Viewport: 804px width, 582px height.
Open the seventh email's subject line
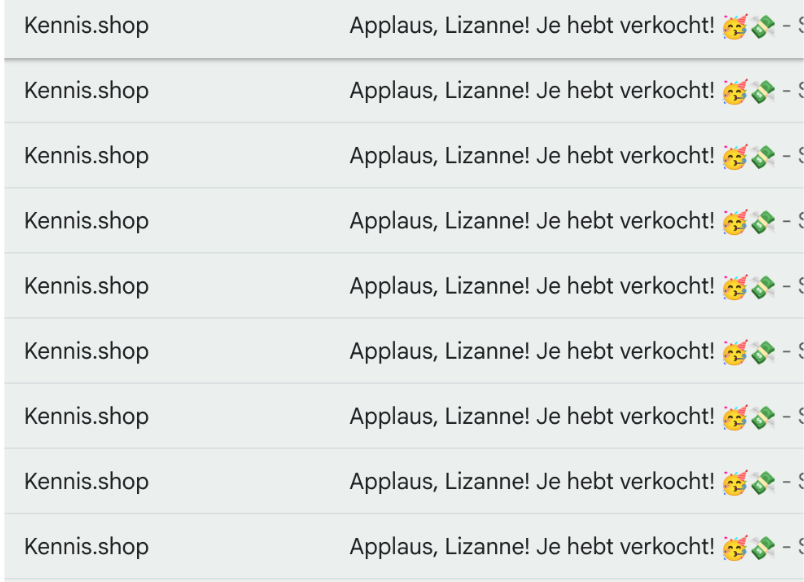coord(532,416)
